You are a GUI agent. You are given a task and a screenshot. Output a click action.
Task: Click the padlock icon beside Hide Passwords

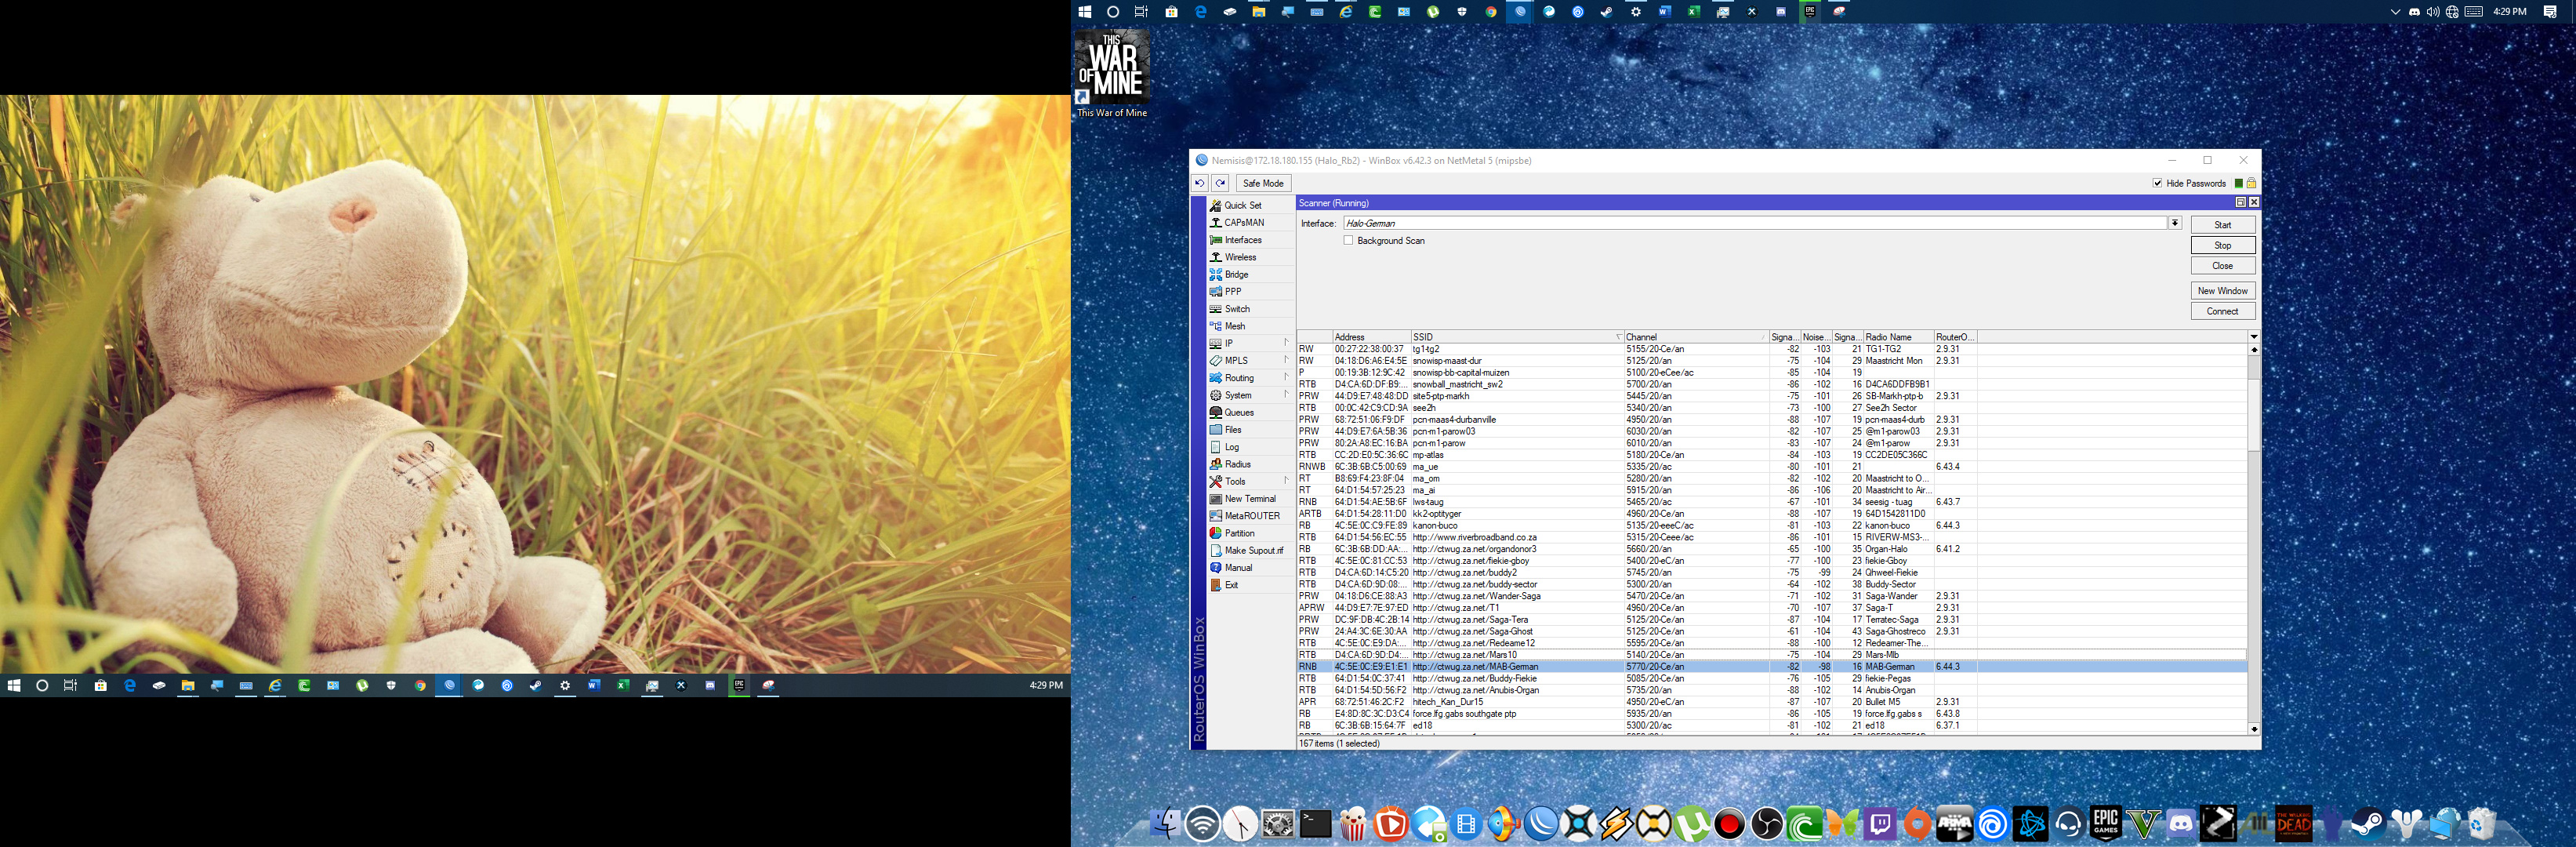tap(2251, 183)
